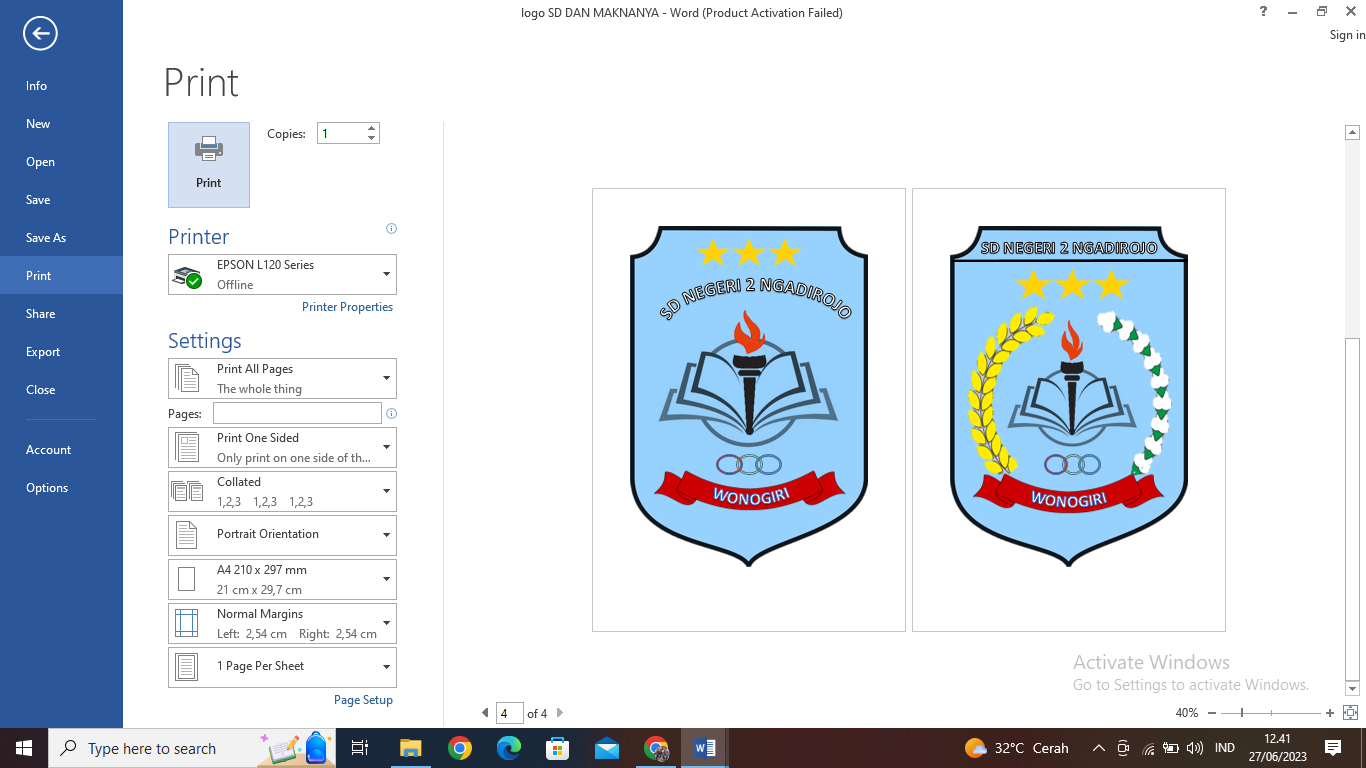Open File Explorer from the taskbar
Viewport: 1366px width, 768px height.
[410, 748]
